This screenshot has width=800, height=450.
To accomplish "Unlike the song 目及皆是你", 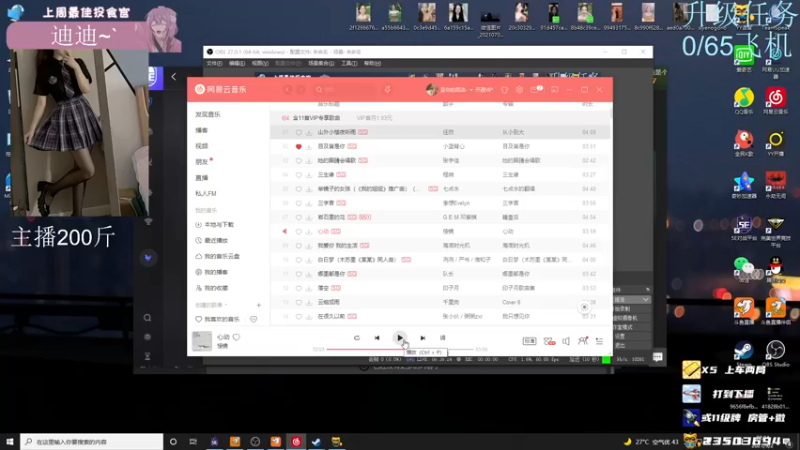I will [298, 146].
